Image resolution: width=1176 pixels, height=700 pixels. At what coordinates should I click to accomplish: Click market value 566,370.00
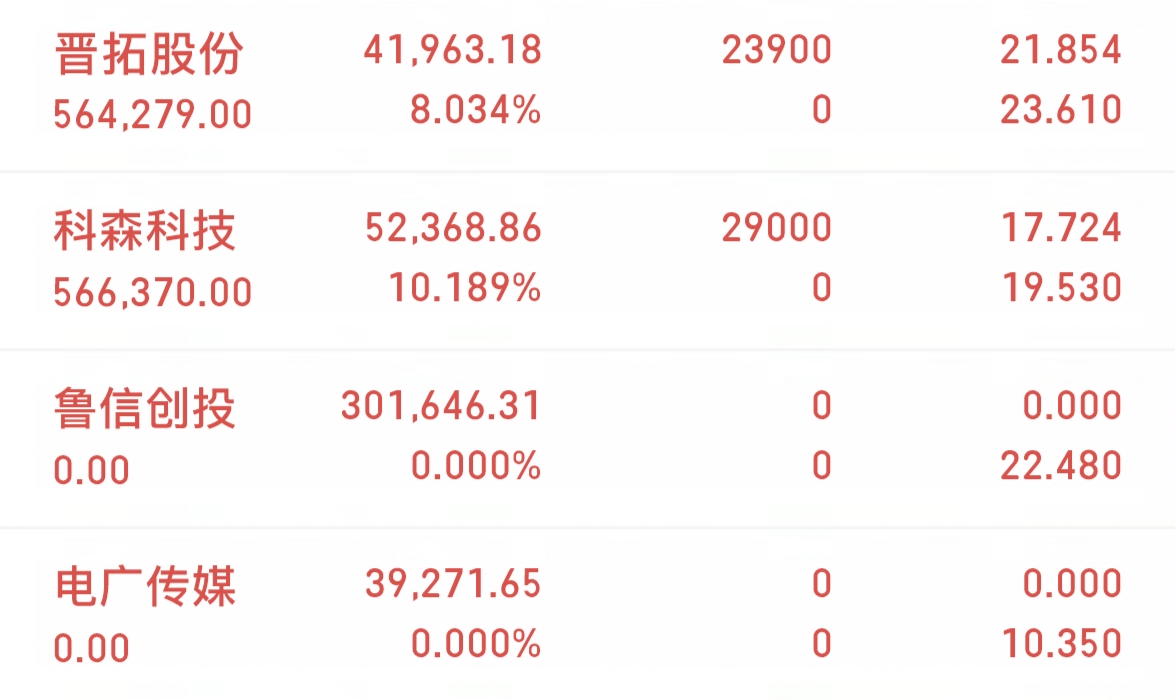tap(153, 292)
